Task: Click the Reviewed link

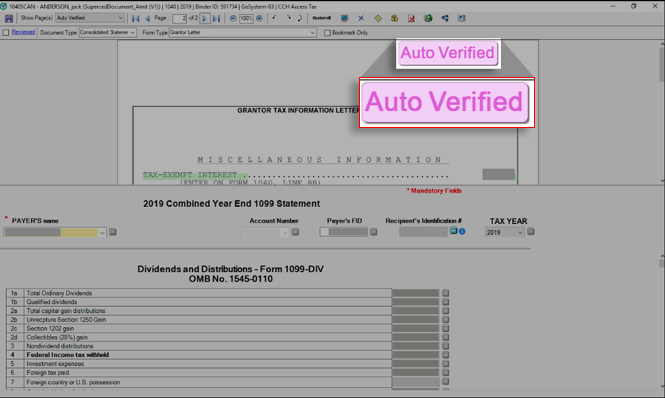Action: pos(23,32)
